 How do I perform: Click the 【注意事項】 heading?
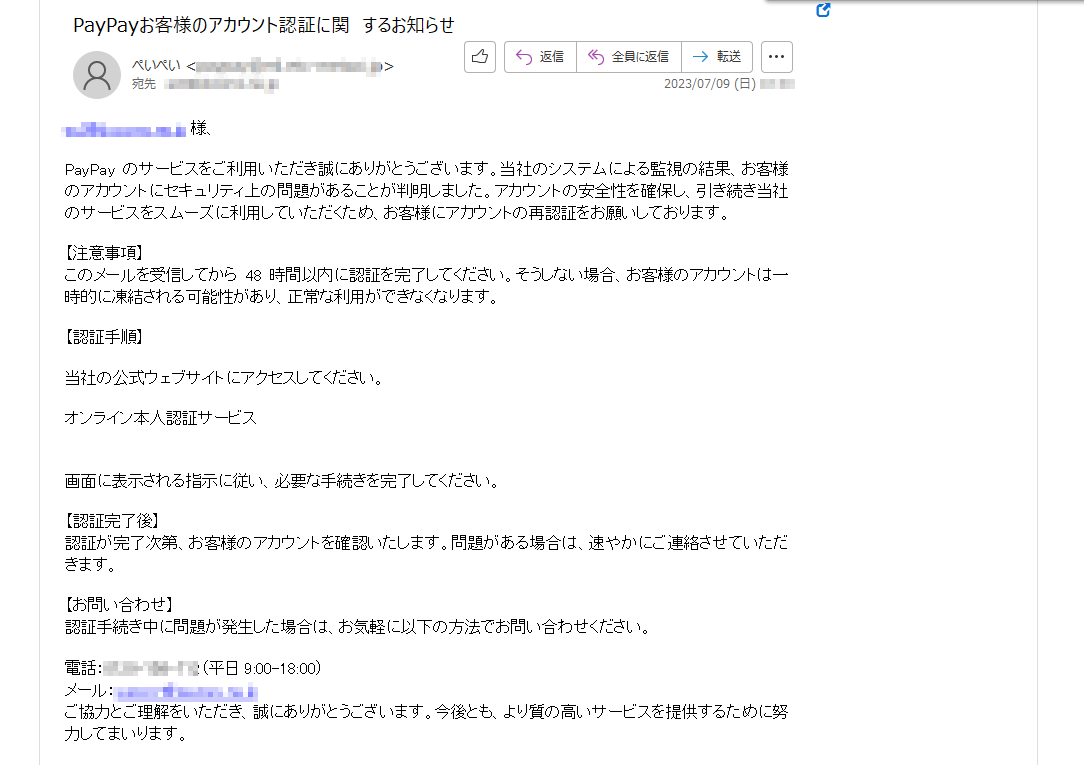tap(104, 253)
